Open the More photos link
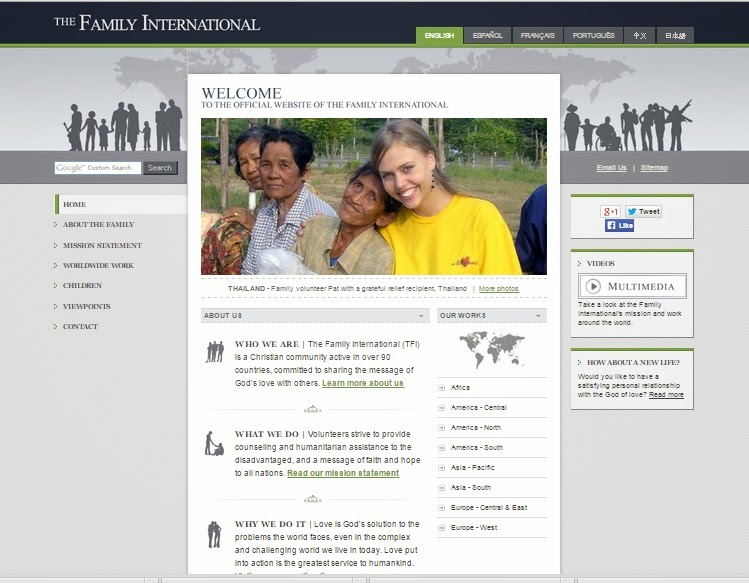 [x=499, y=289]
